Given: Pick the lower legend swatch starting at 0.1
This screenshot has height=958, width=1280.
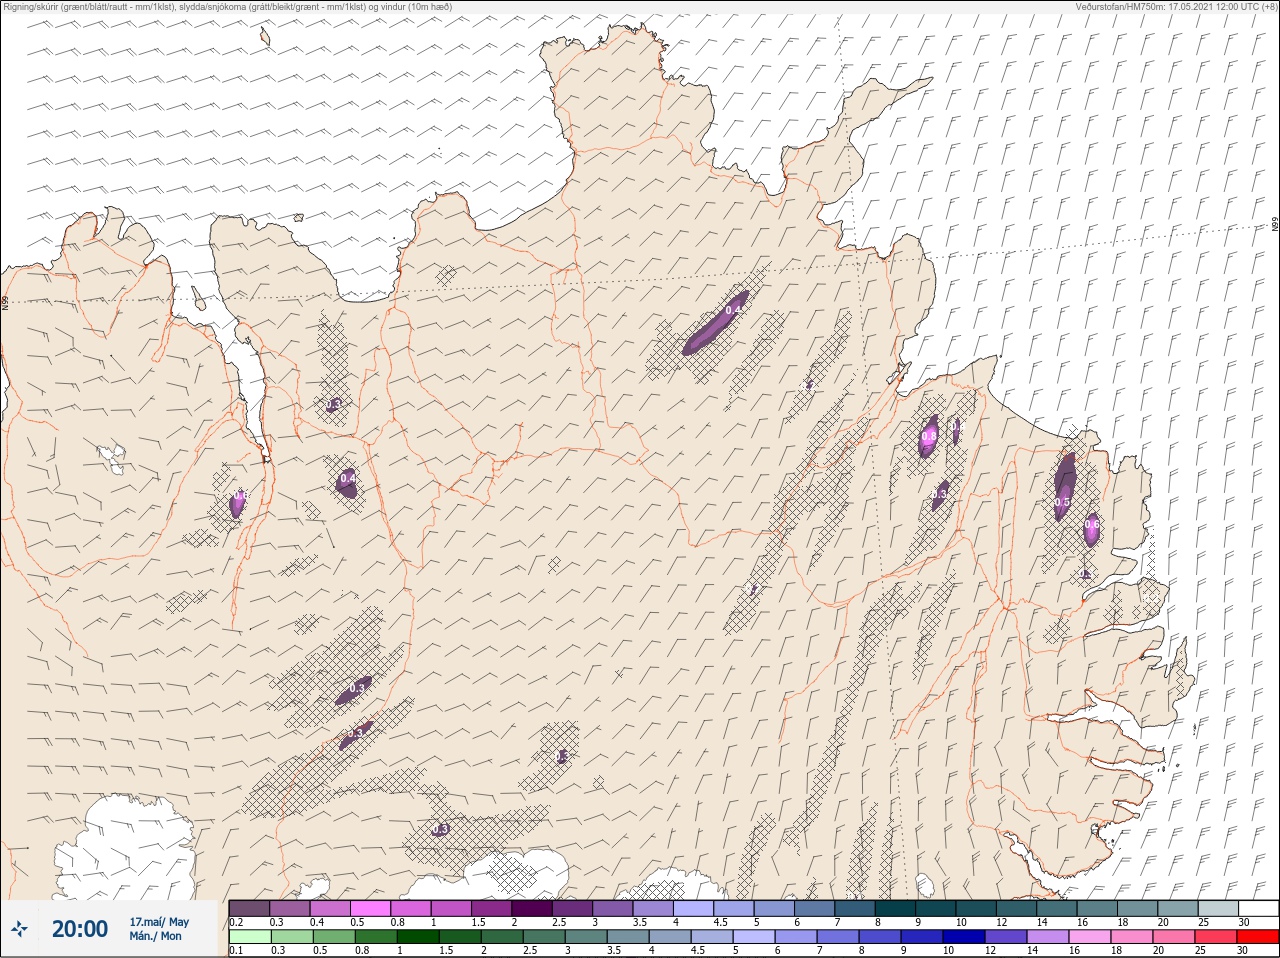Looking at the screenshot, I should 250,937.
